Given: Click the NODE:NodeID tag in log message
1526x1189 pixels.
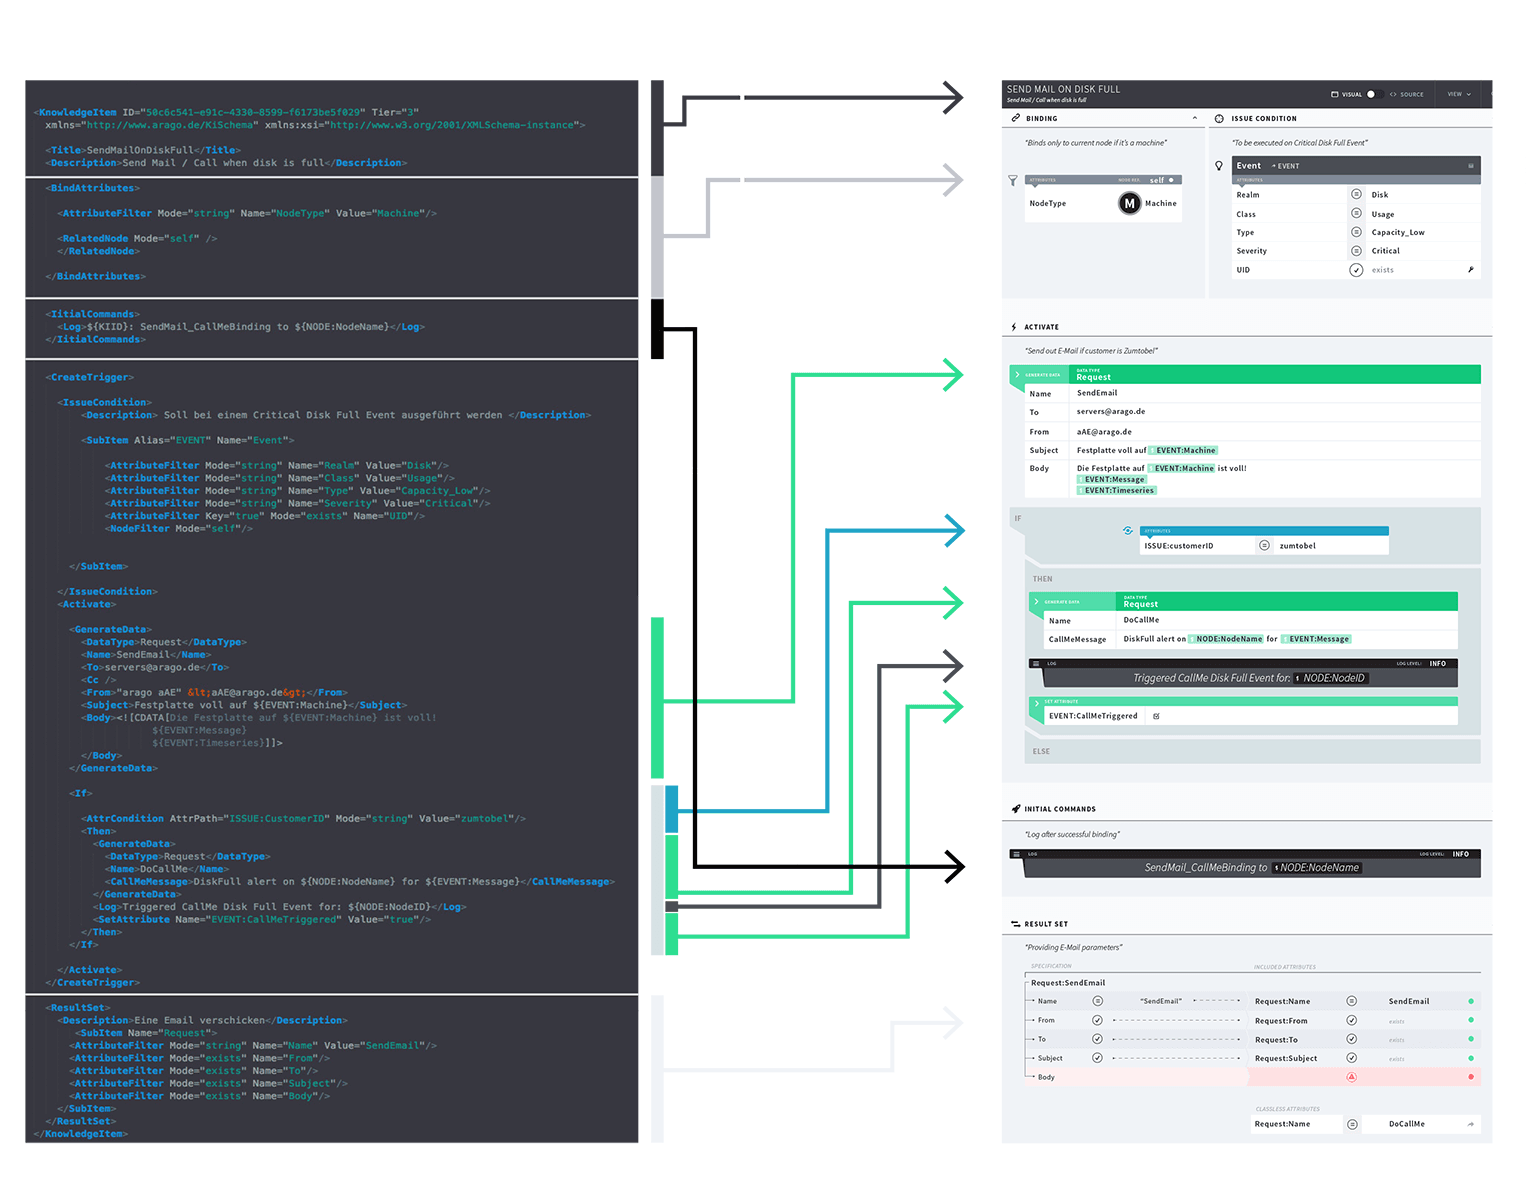Looking at the screenshot, I should click(x=1330, y=678).
